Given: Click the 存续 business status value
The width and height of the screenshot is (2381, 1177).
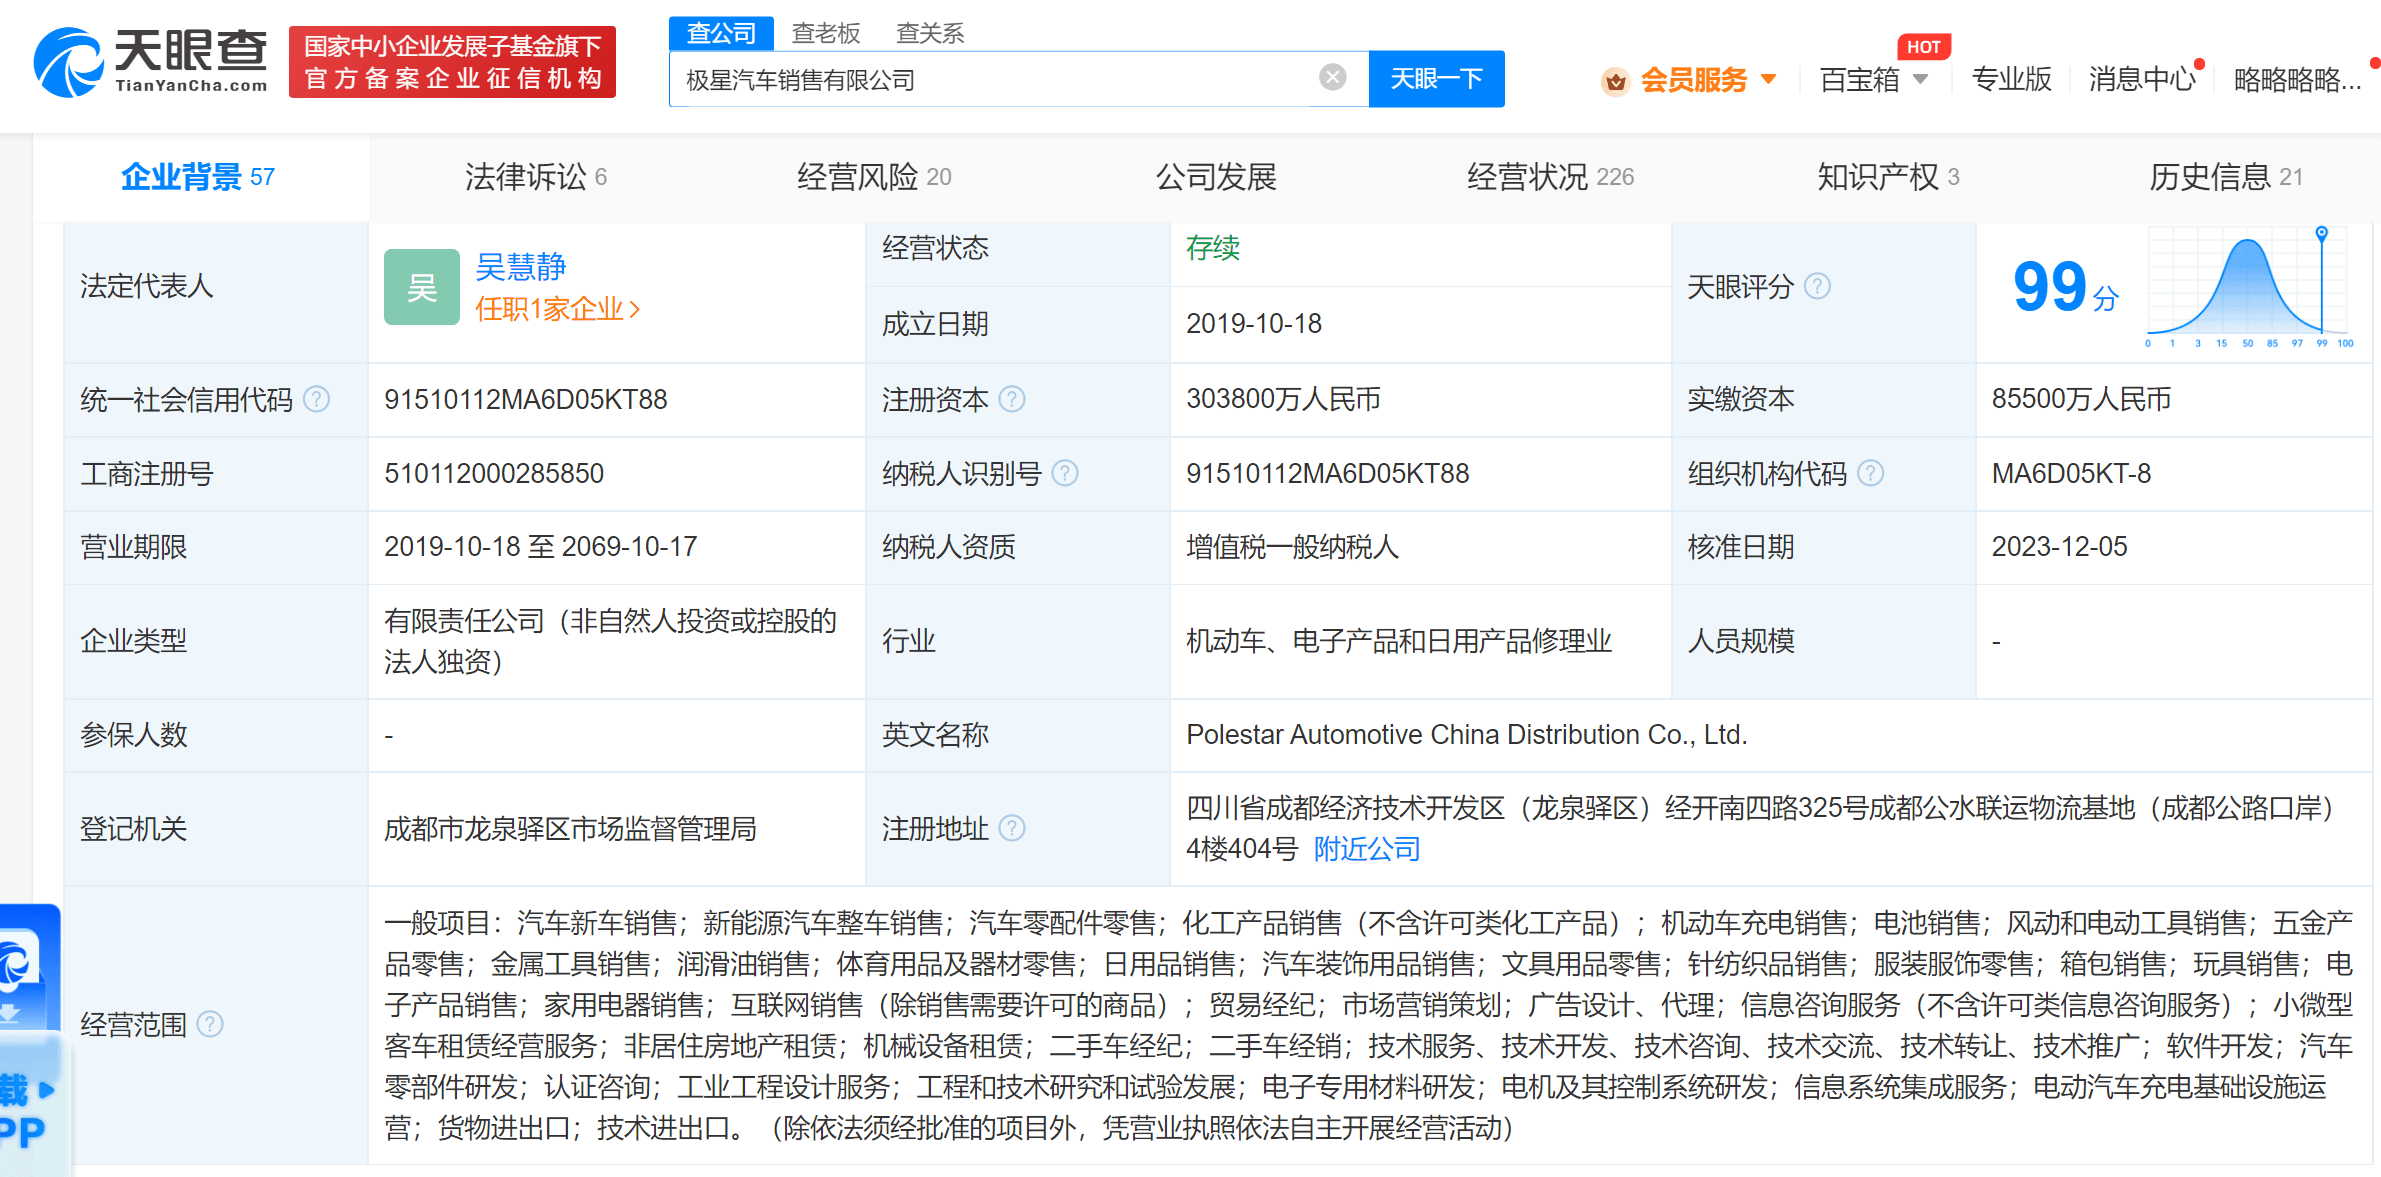Looking at the screenshot, I should [1213, 248].
